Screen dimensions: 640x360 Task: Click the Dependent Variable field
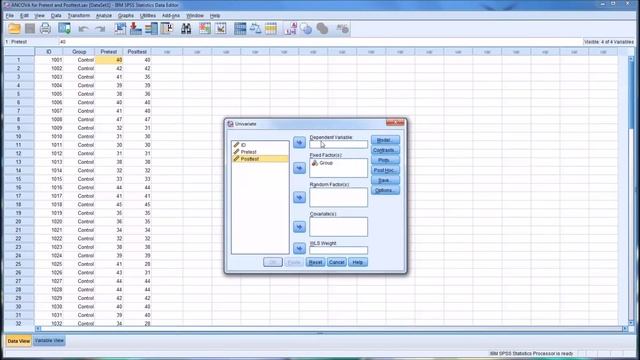338,144
